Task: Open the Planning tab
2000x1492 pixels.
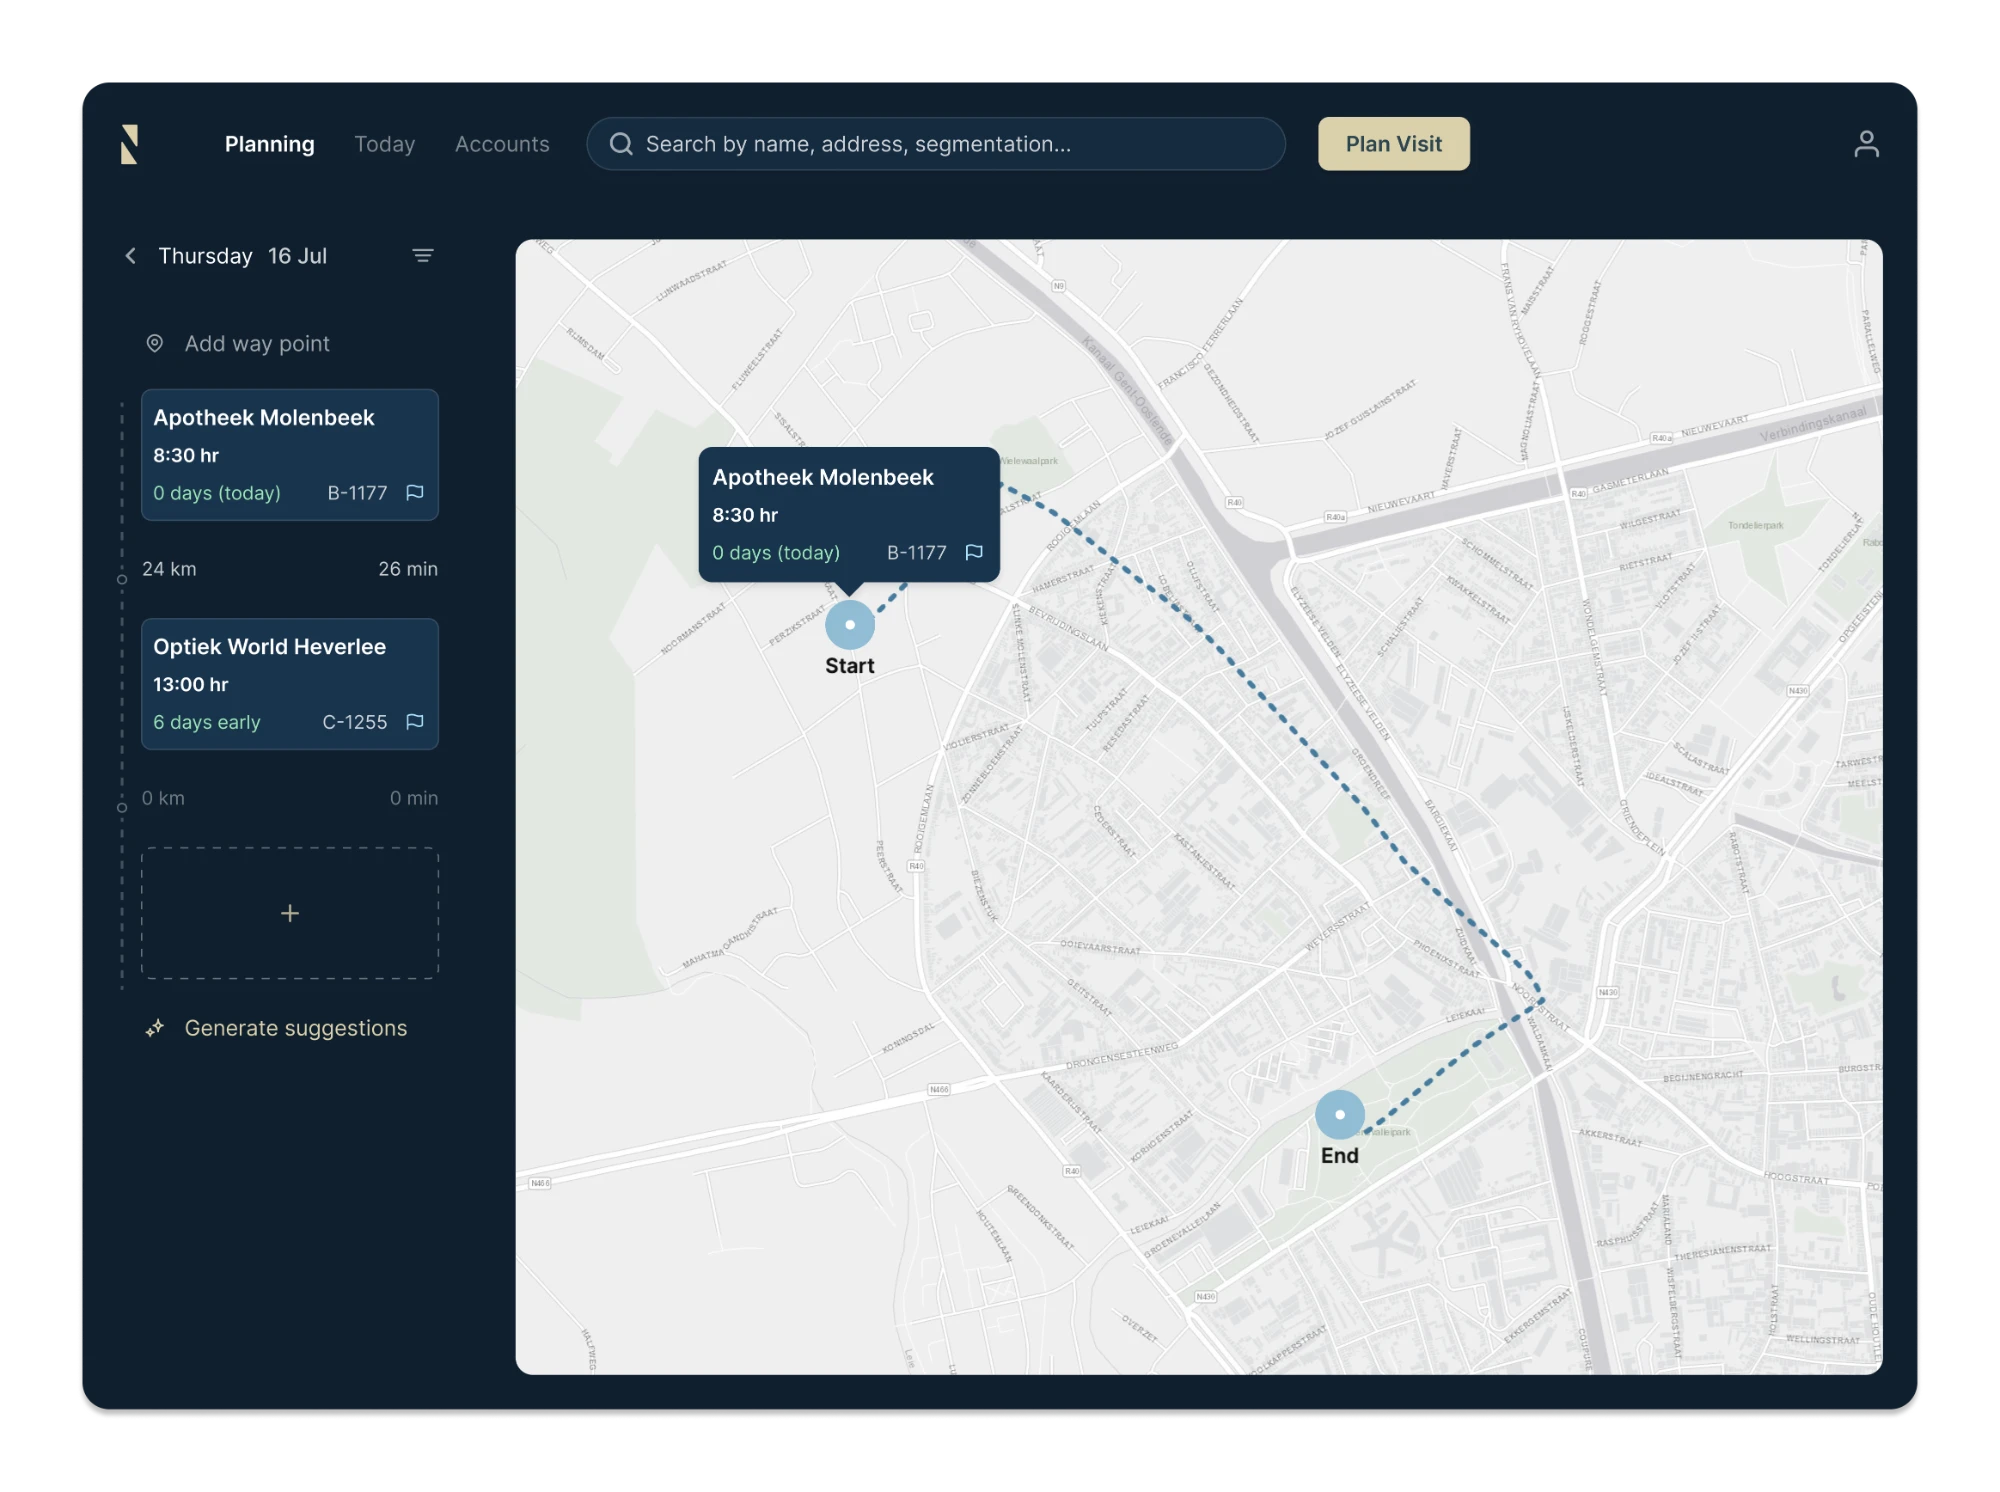Action: 269,144
